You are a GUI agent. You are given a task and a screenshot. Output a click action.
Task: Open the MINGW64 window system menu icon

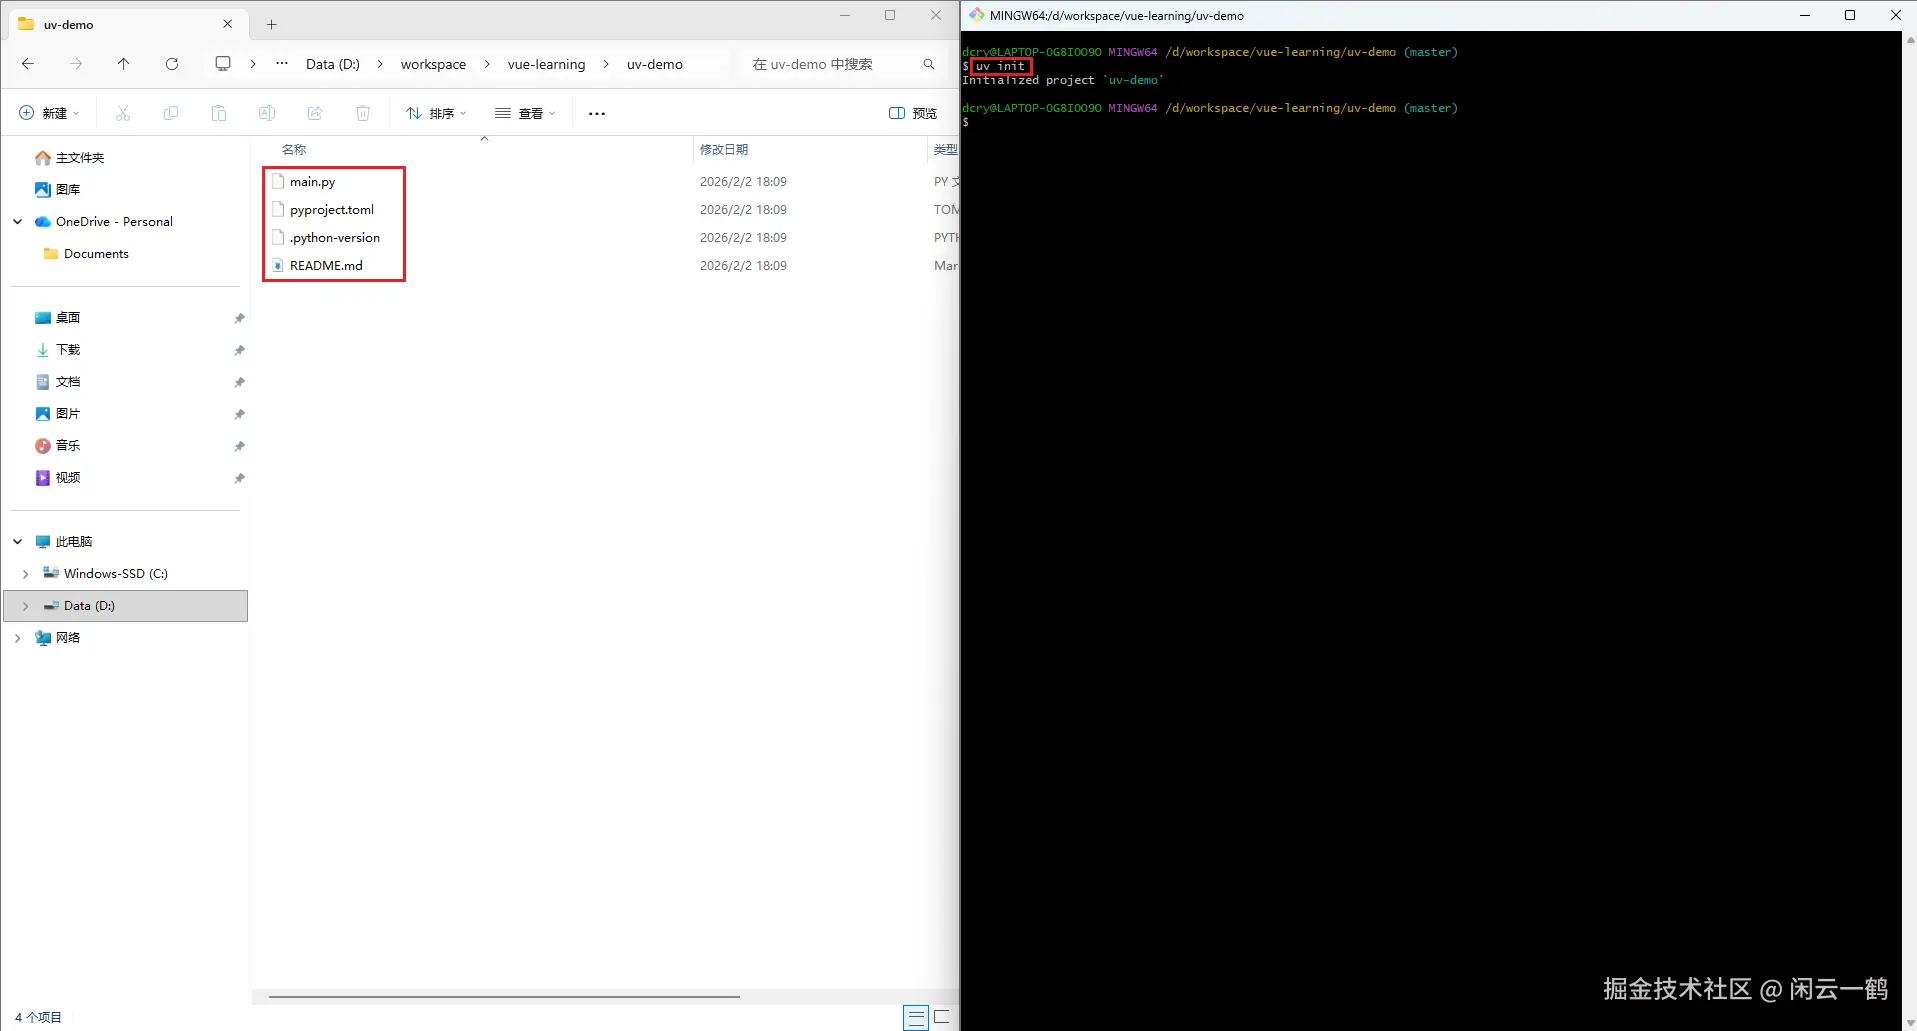click(x=976, y=15)
